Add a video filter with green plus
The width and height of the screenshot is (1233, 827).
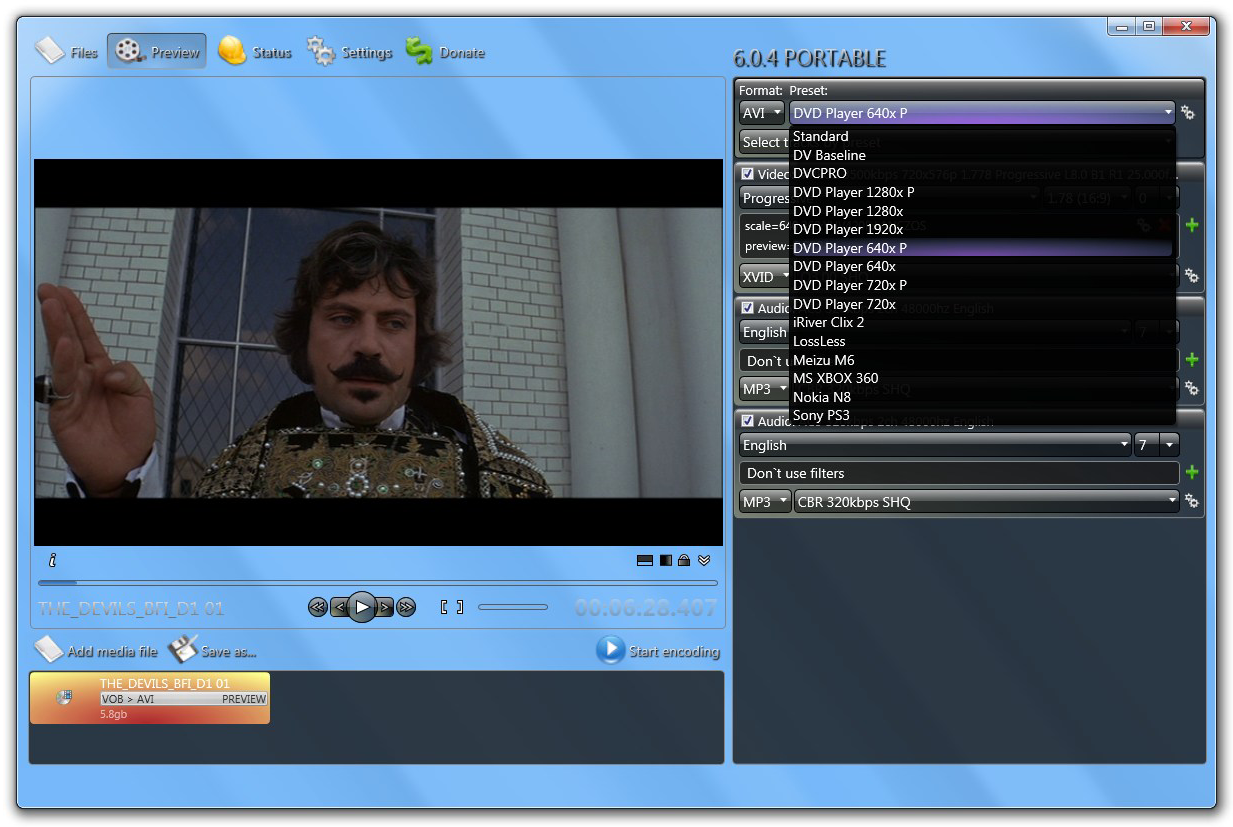1191,224
